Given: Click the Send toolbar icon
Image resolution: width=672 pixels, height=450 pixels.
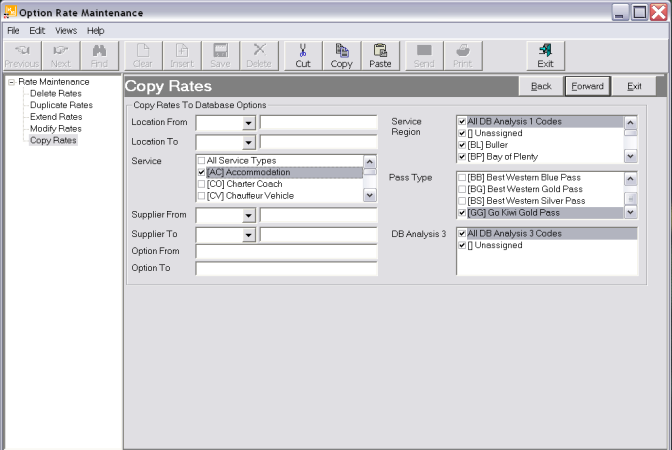Looking at the screenshot, I should [x=424, y=56].
